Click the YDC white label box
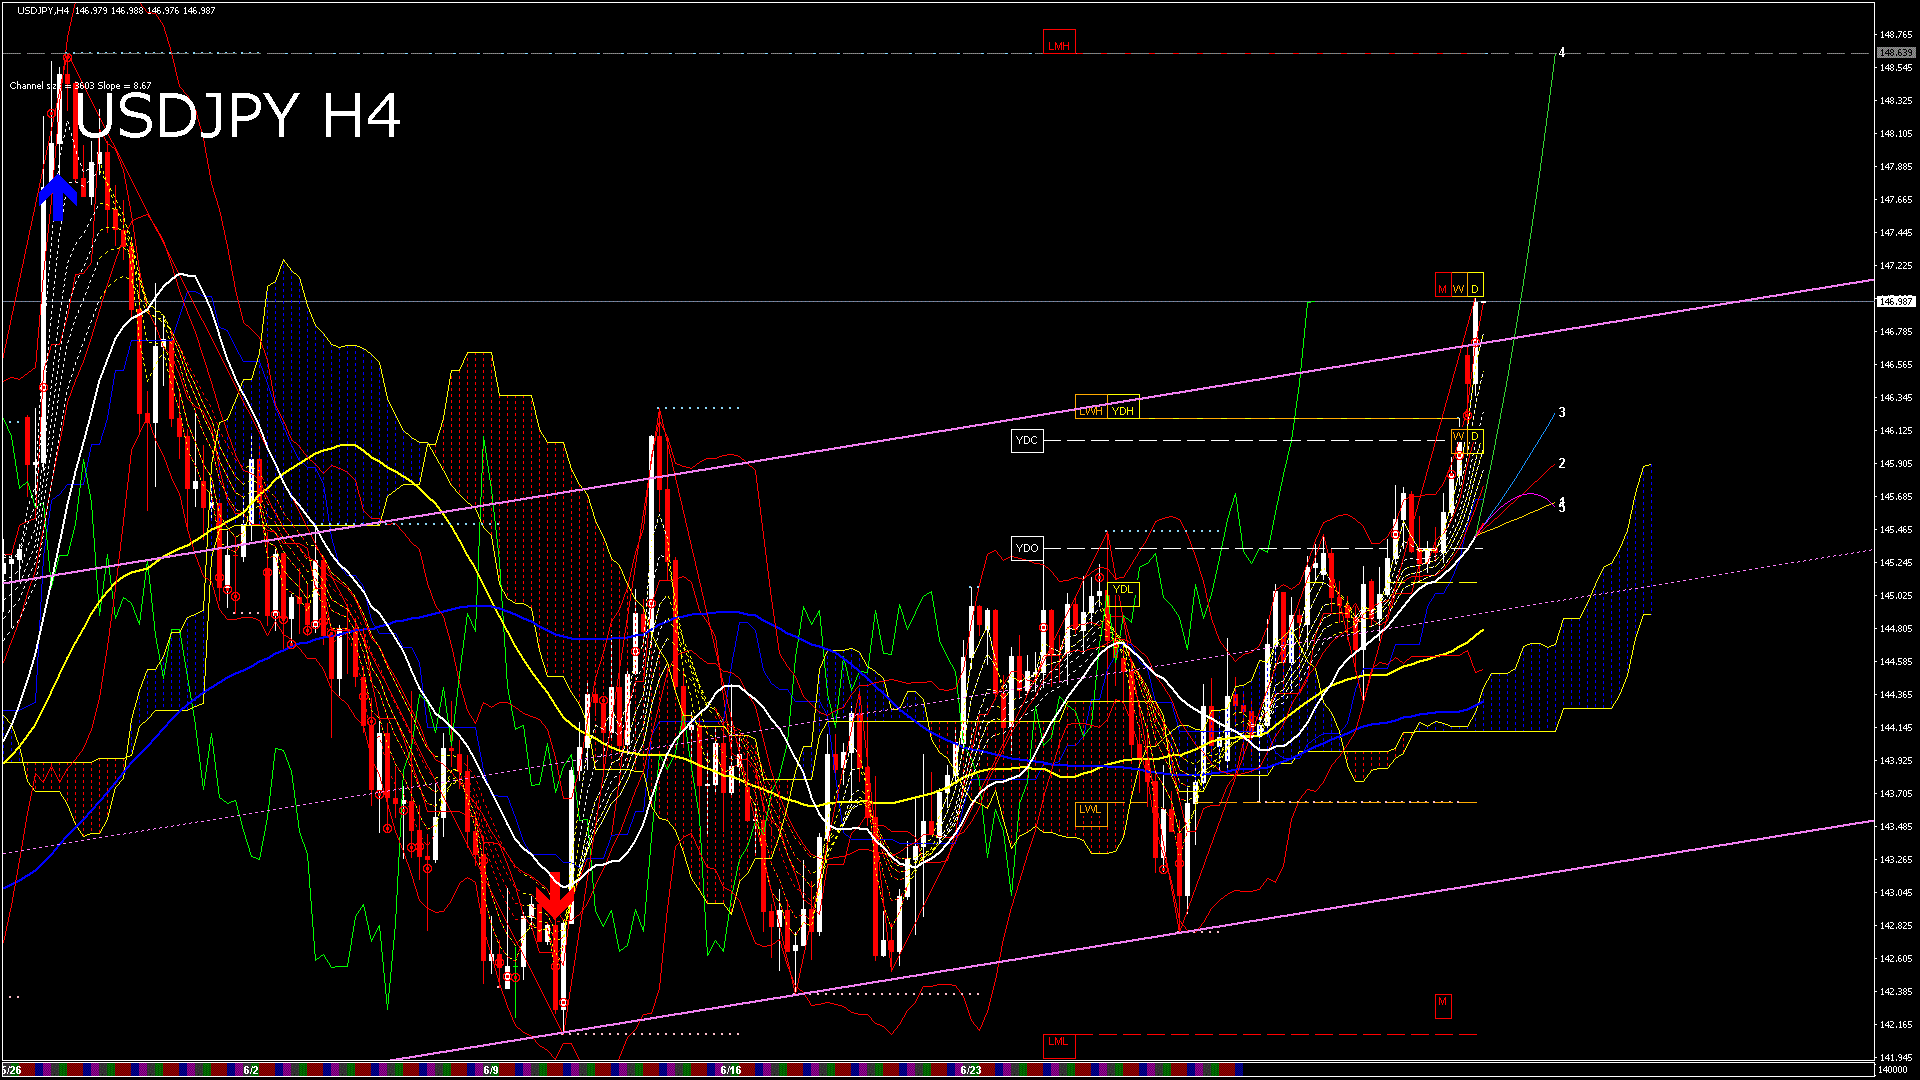The height and width of the screenshot is (1080, 1920). tap(1027, 440)
